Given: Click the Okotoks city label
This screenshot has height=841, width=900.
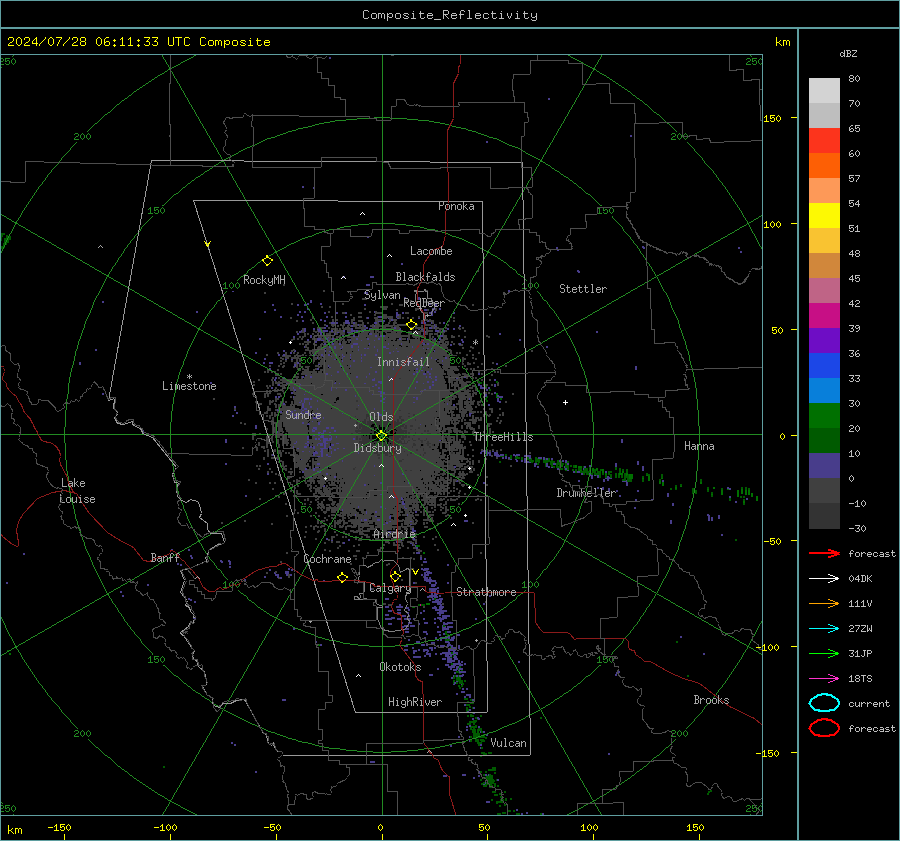Looking at the screenshot, I should (400, 666).
